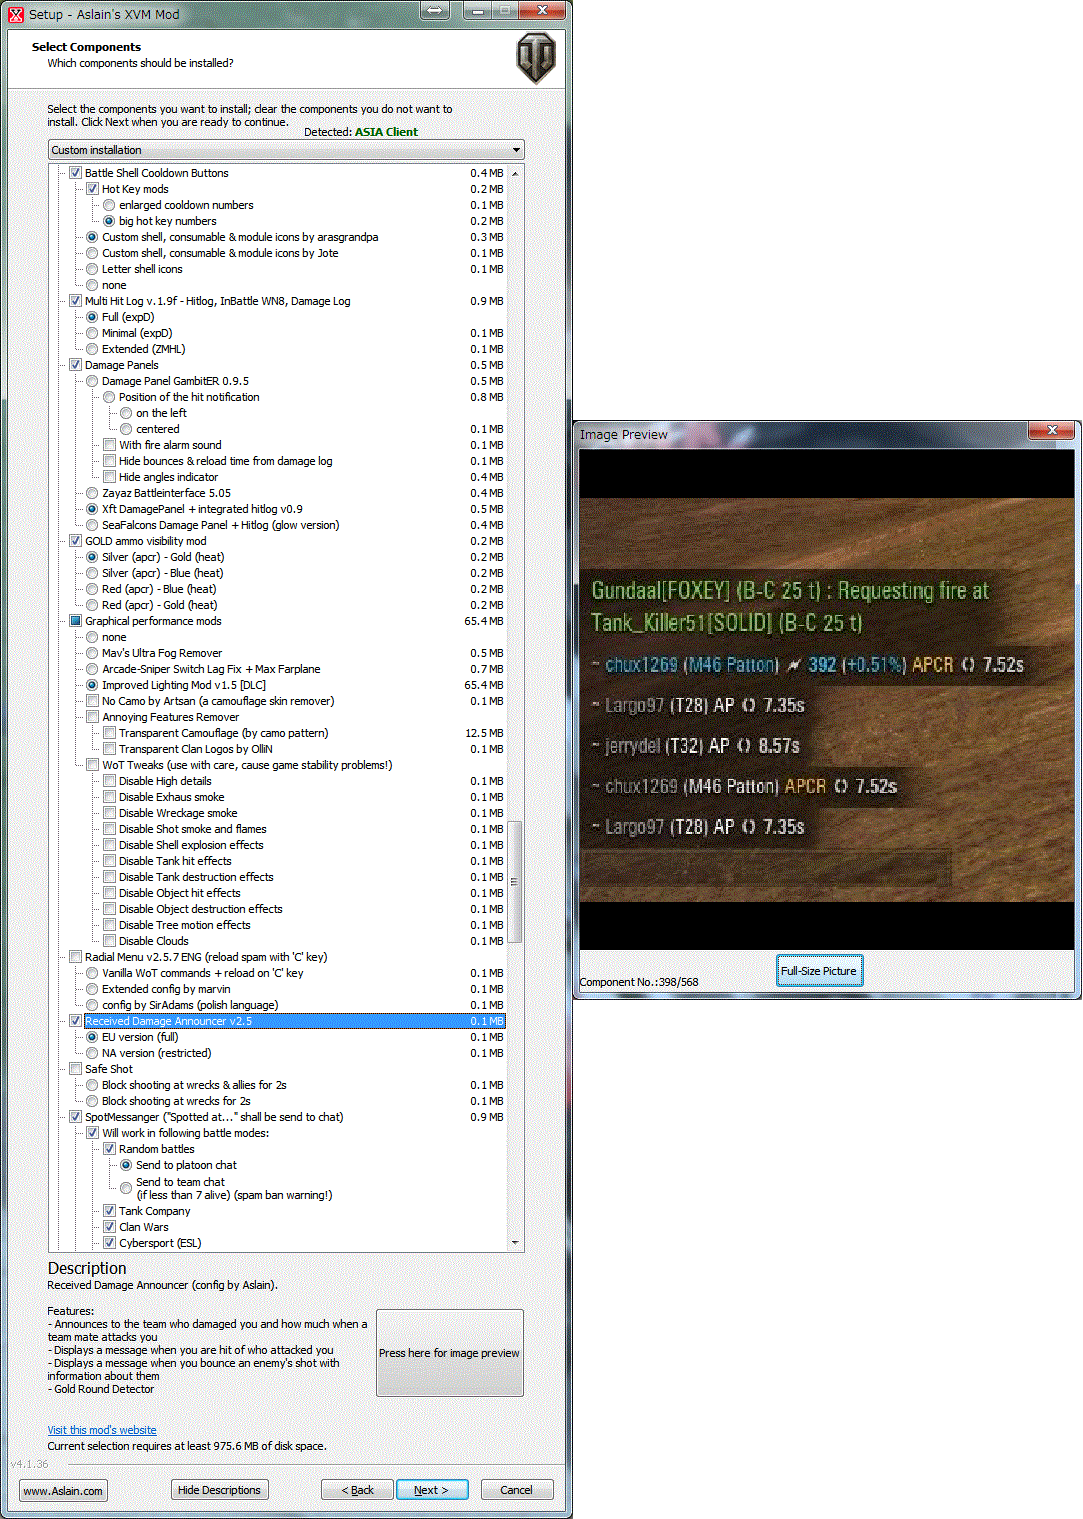Enable Disable Tree motion effects checkbox

(x=109, y=925)
